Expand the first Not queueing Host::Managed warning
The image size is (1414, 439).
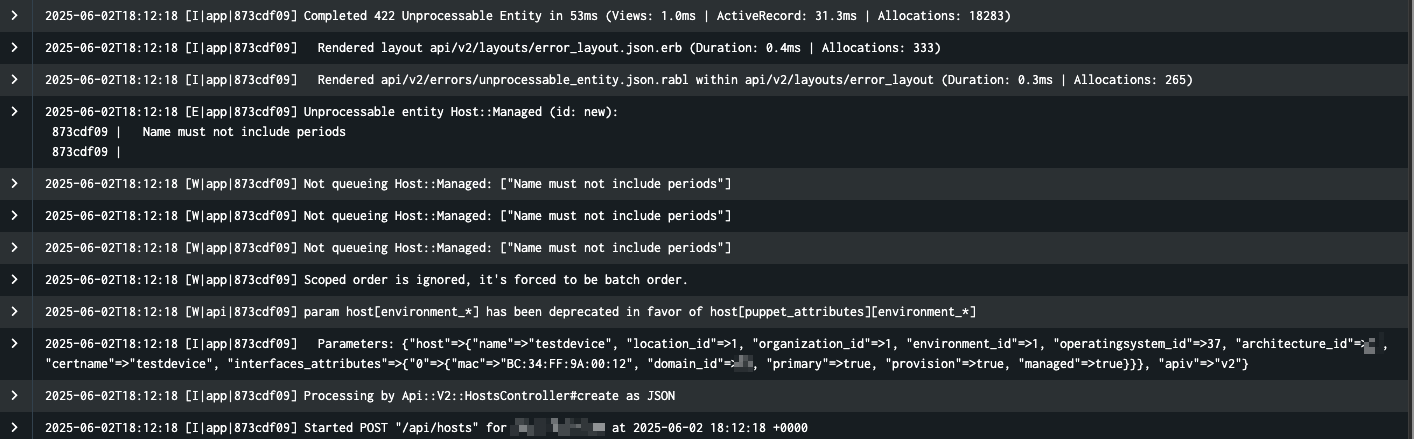click(x=14, y=184)
